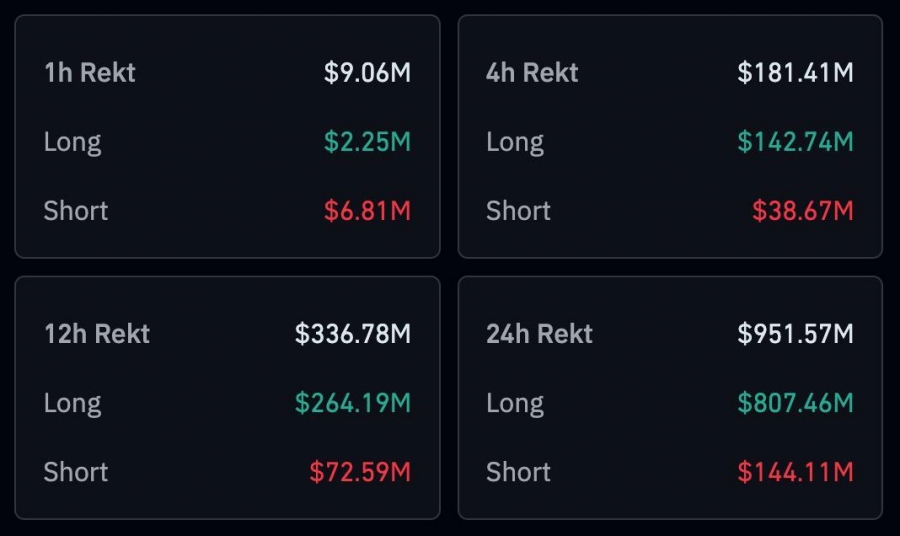Click the 1h Short amount $6.81M
The width and height of the screenshot is (900, 536).
tap(367, 211)
